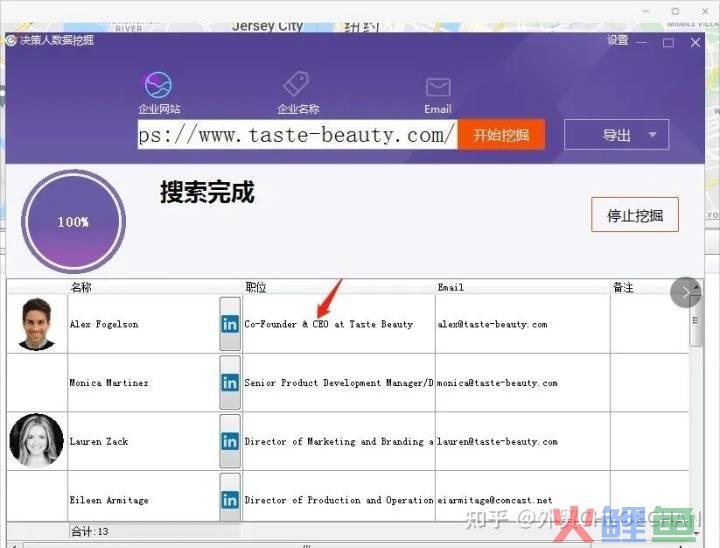
Task: Click the app logo next to 决策人数据挖掘
Action: pyautogui.click(x=11, y=40)
